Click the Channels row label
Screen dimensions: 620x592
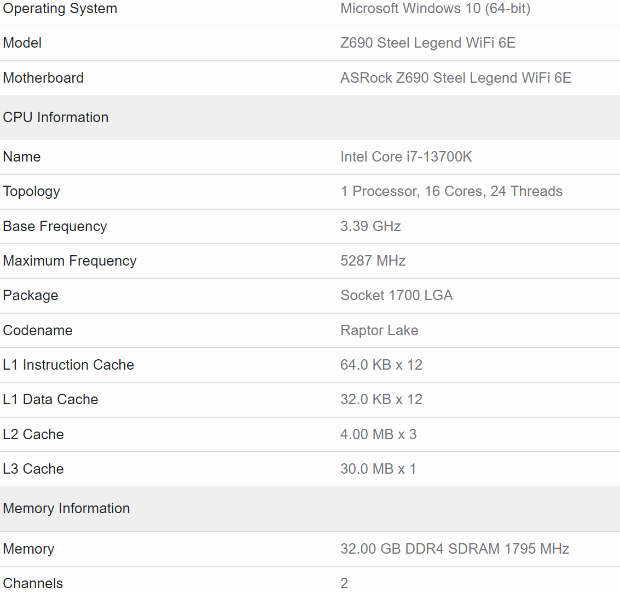pyautogui.click(x=33, y=583)
